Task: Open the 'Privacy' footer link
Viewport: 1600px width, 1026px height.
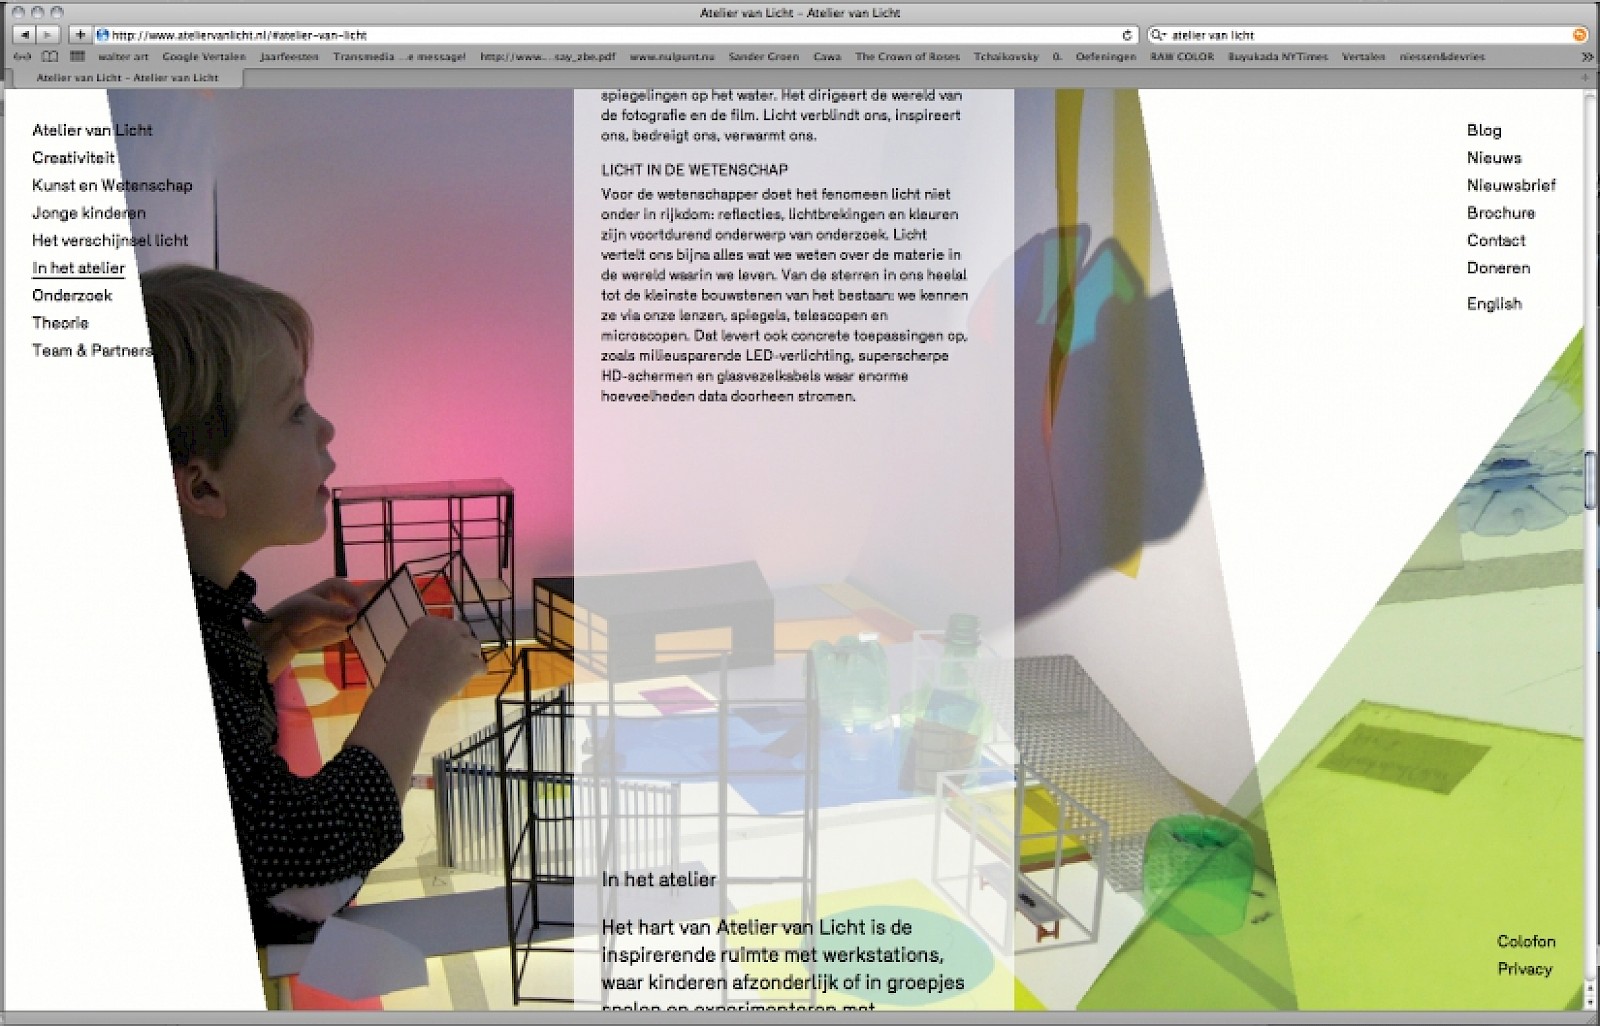Action: (1525, 969)
